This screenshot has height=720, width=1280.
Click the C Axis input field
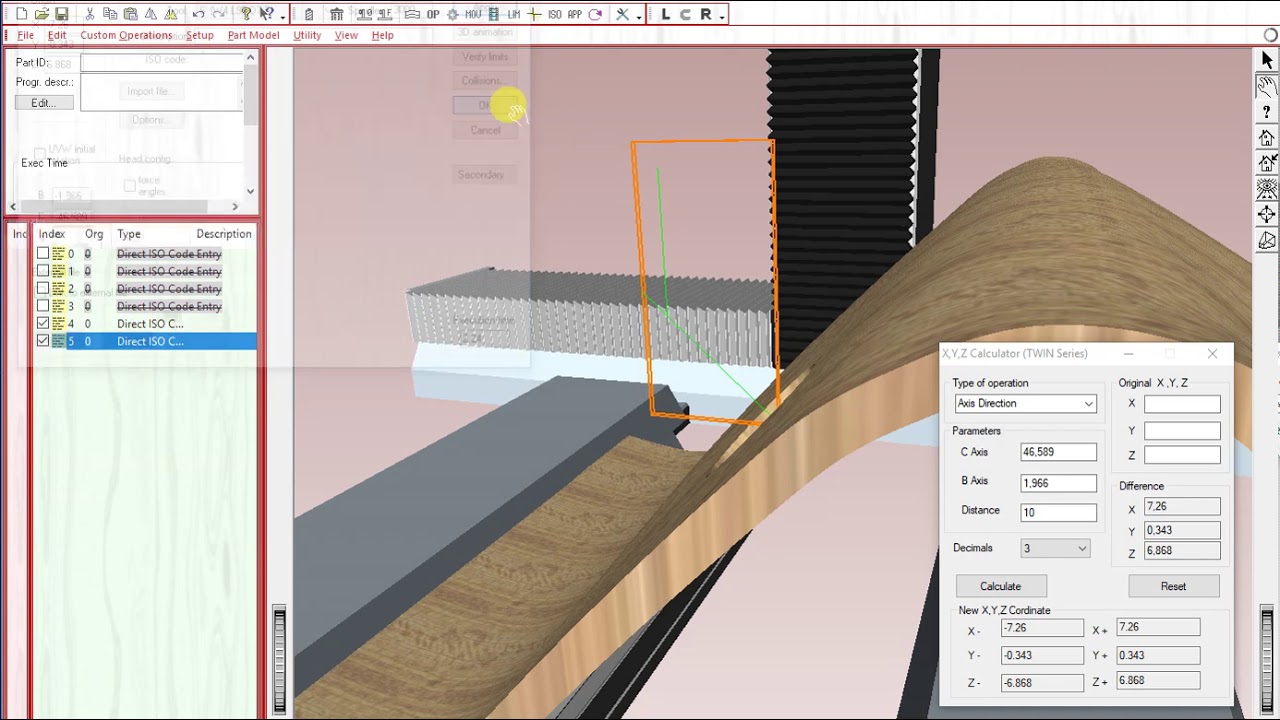click(1058, 452)
